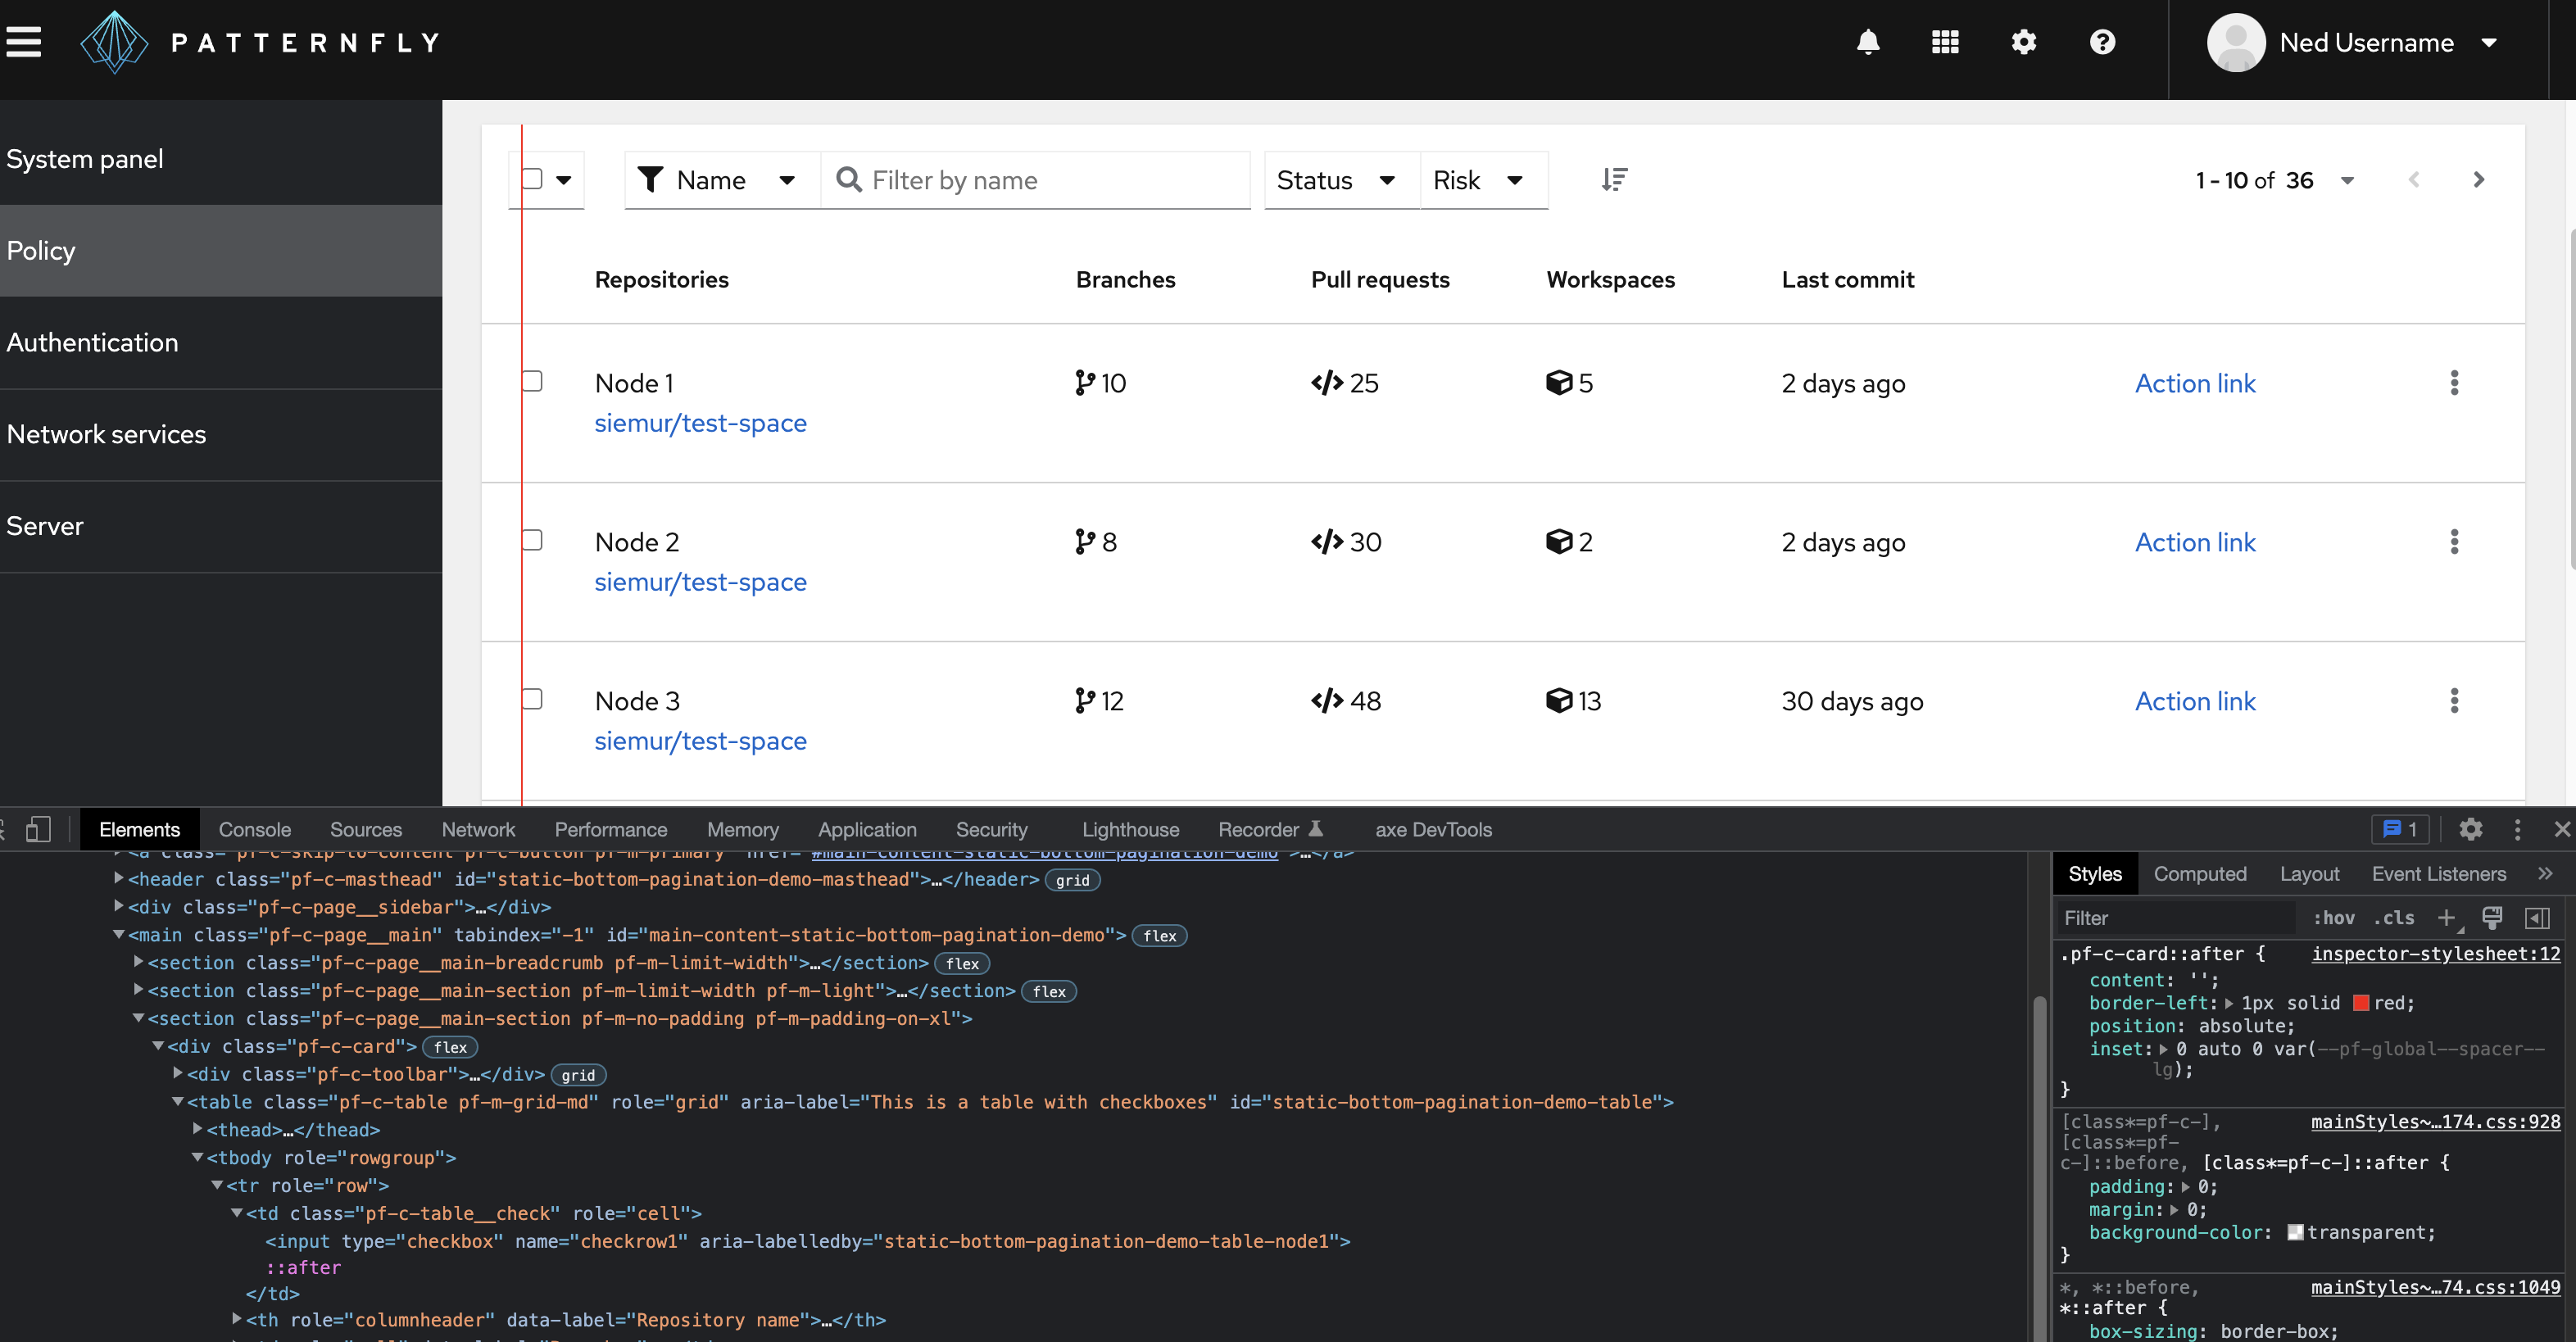Toggle the hamburger navigation menu
The image size is (2576, 1342).
(24, 42)
